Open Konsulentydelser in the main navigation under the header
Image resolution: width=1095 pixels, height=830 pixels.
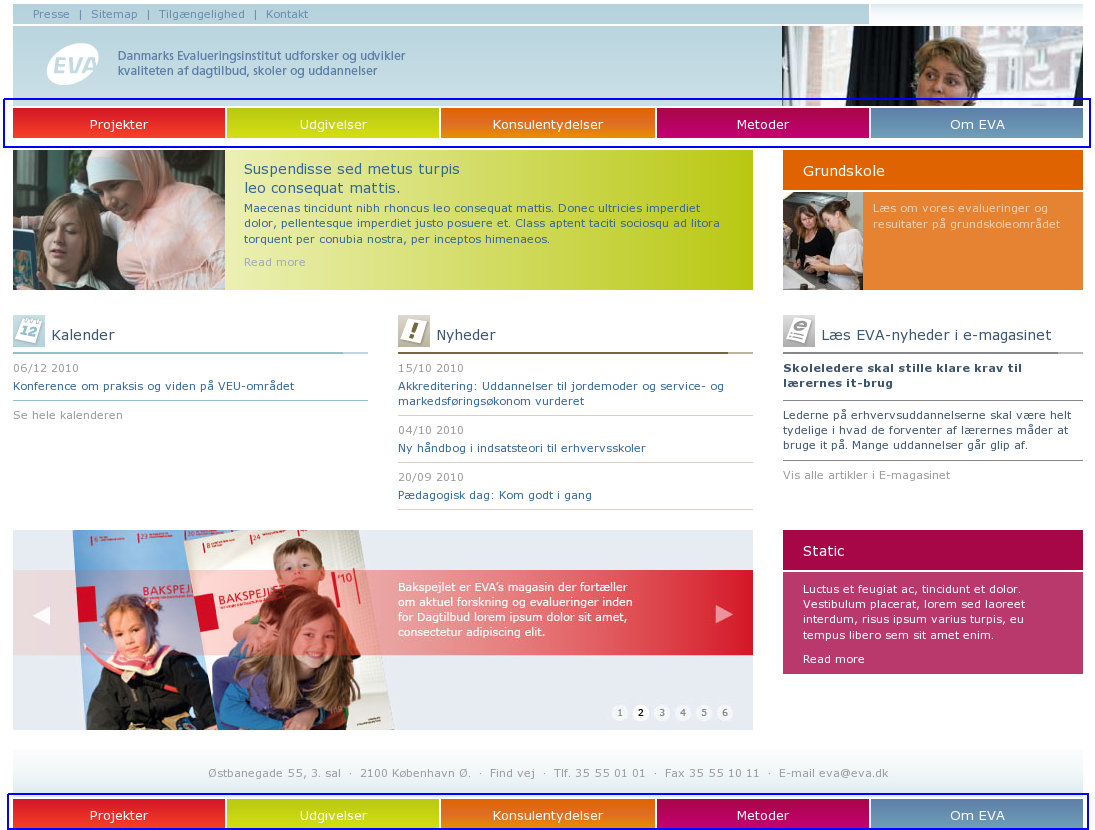(548, 124)
